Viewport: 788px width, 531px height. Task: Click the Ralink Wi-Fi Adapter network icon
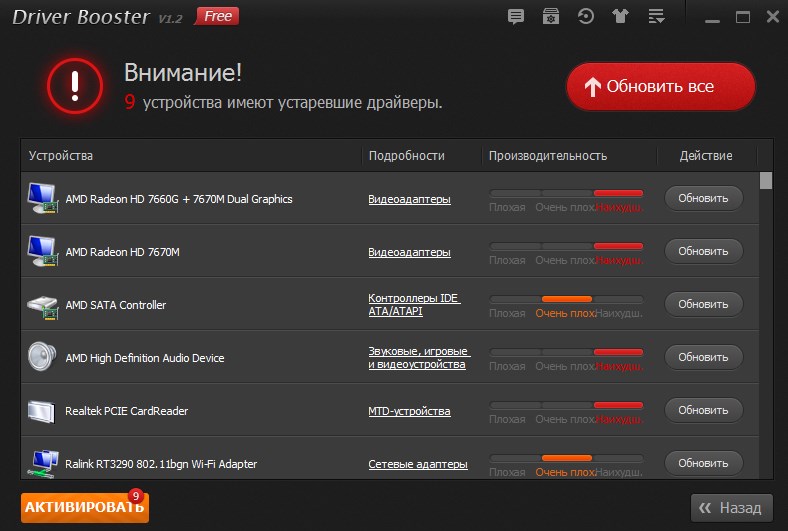(x=42, y=463)
